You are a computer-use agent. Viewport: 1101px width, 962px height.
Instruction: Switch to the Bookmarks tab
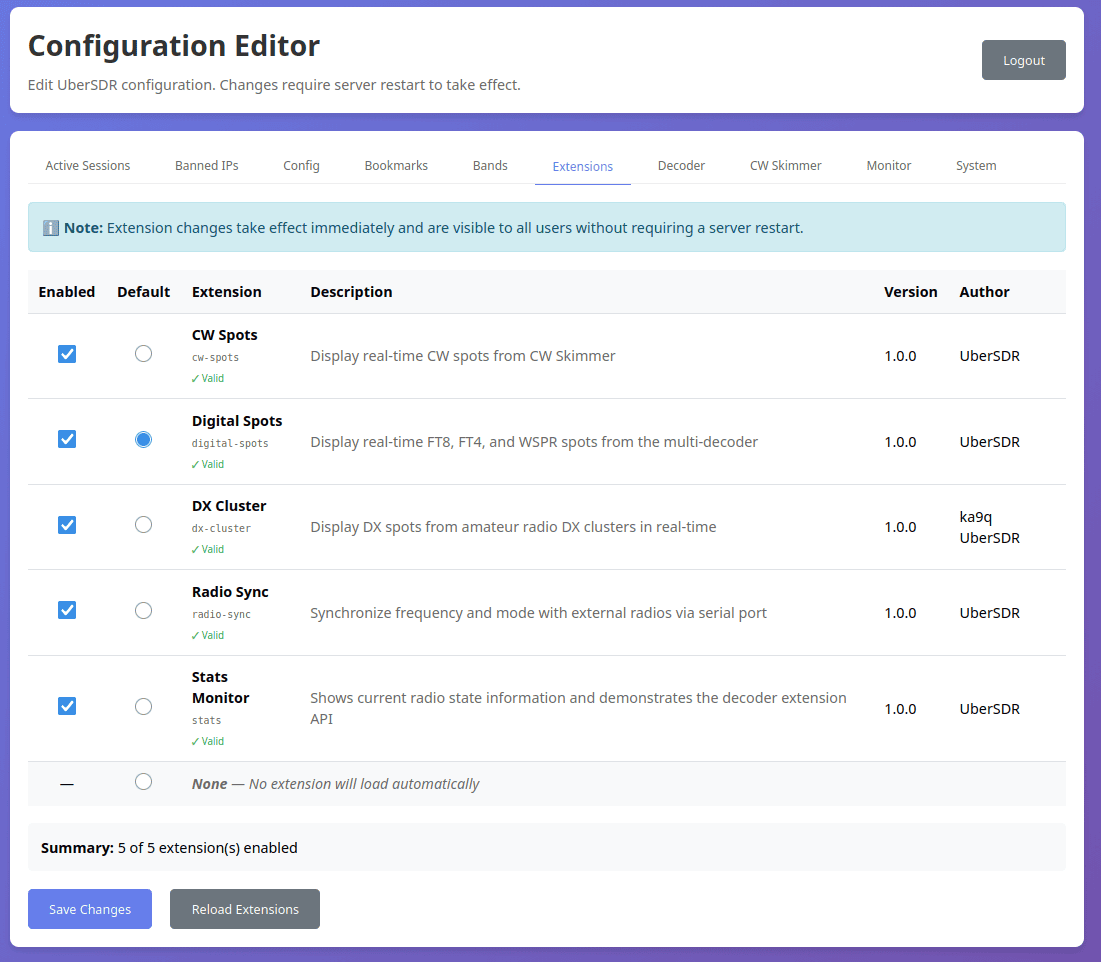[x=396, y=165]
